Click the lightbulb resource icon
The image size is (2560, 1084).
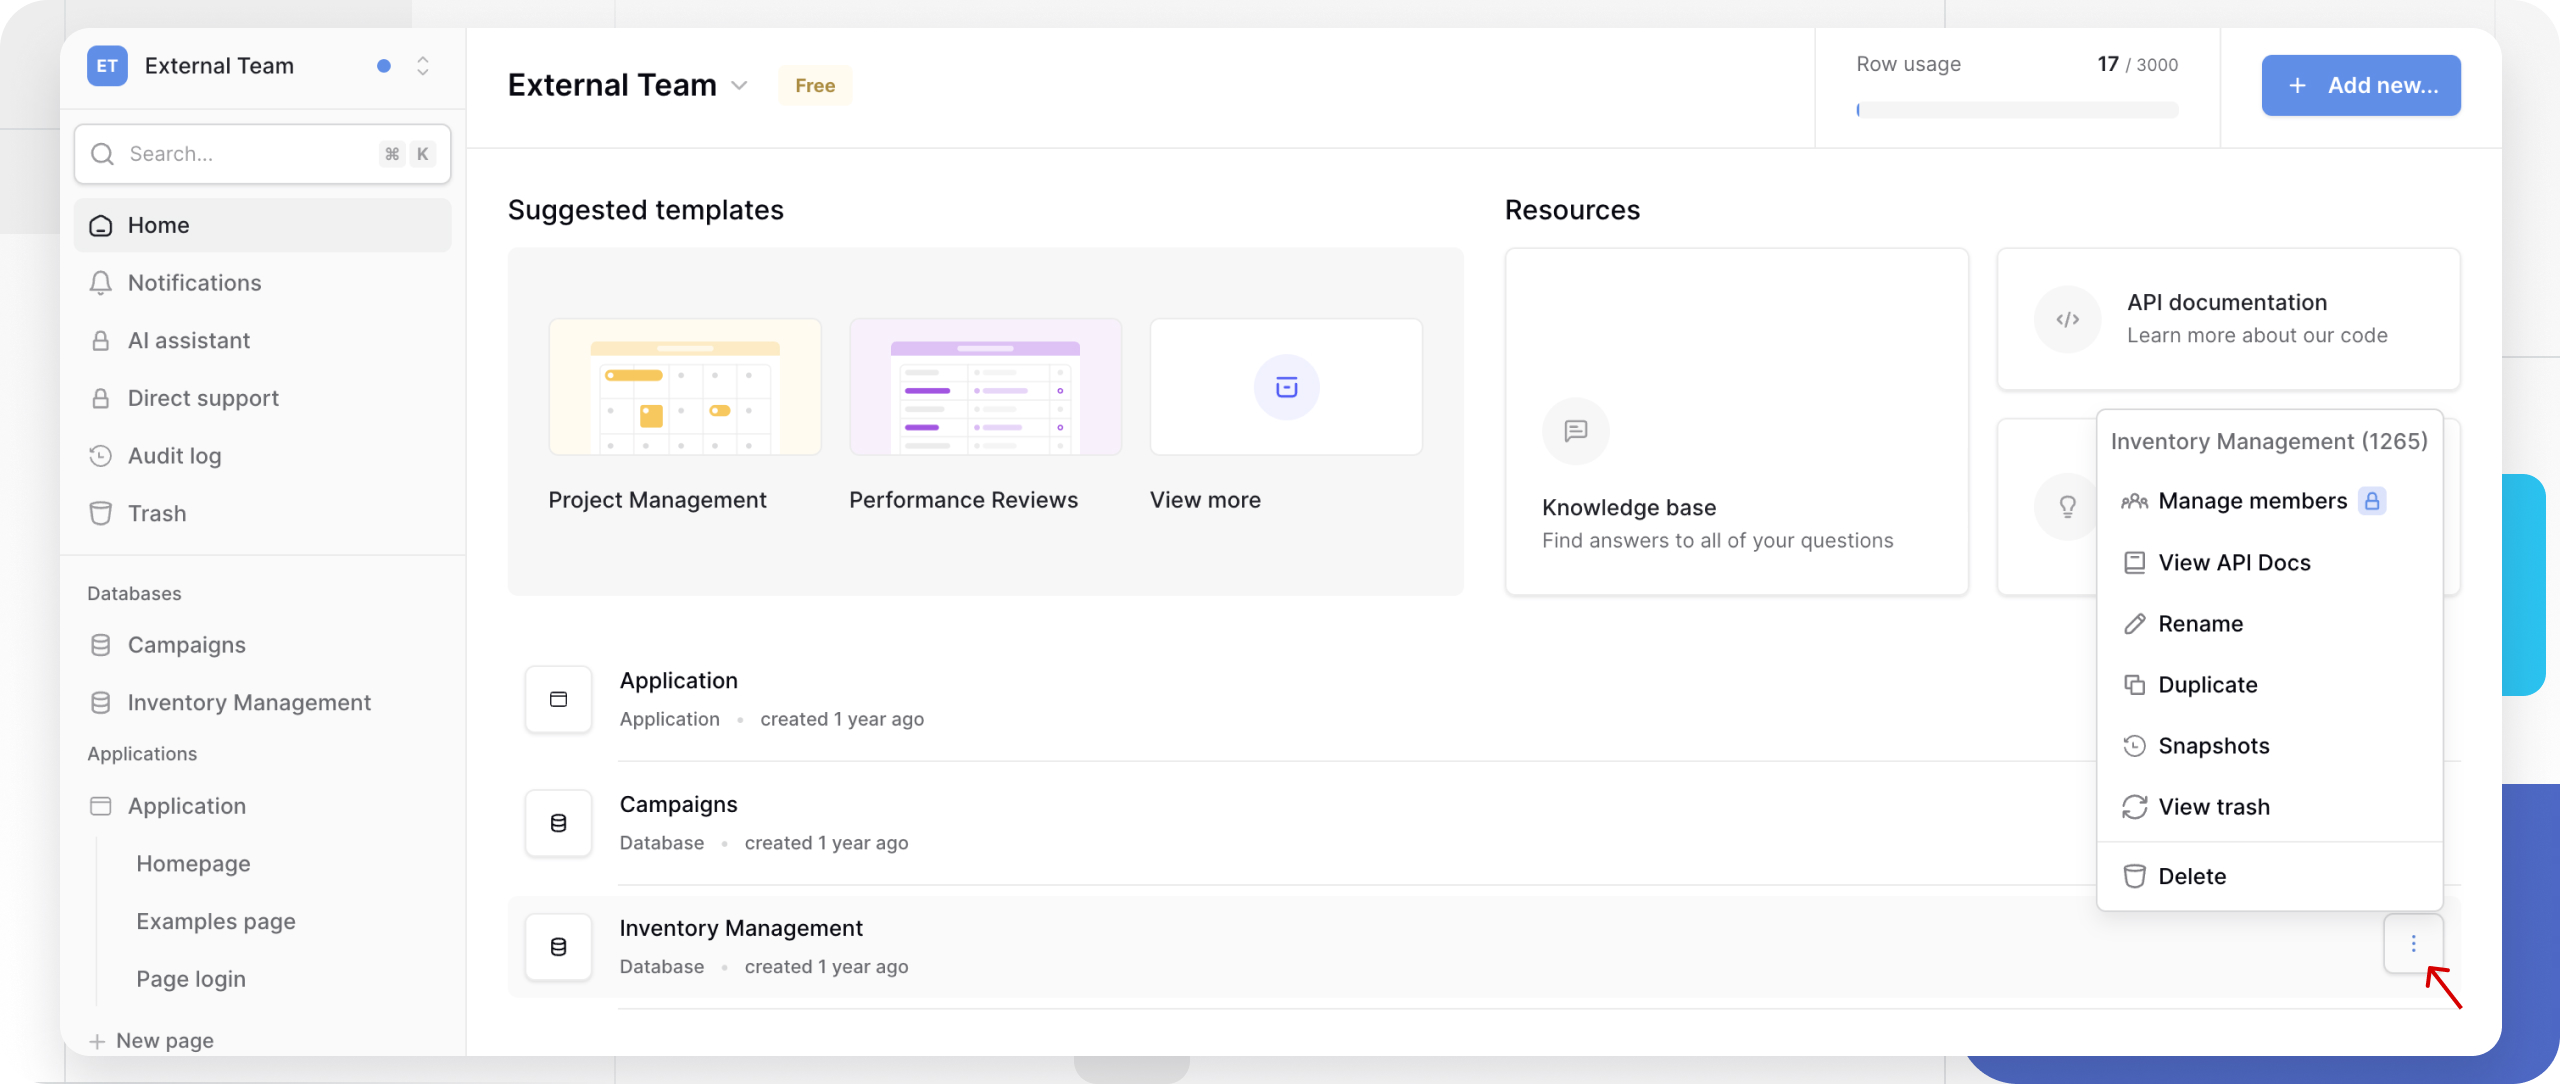[2067, 506]
